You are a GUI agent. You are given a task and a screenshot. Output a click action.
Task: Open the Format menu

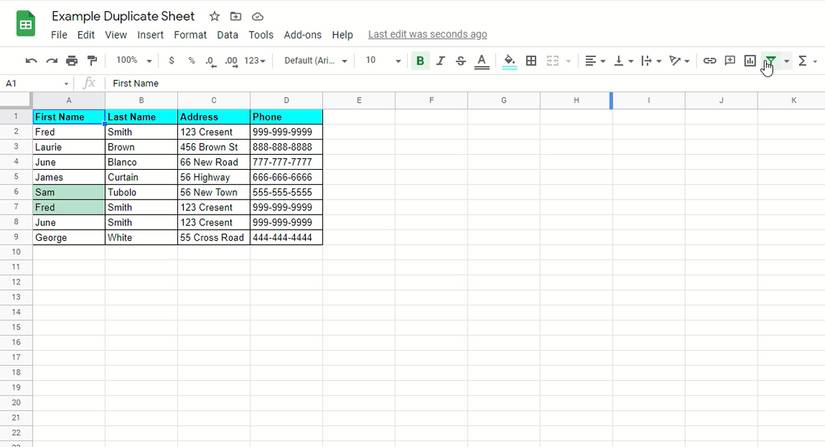pos(190,35)
